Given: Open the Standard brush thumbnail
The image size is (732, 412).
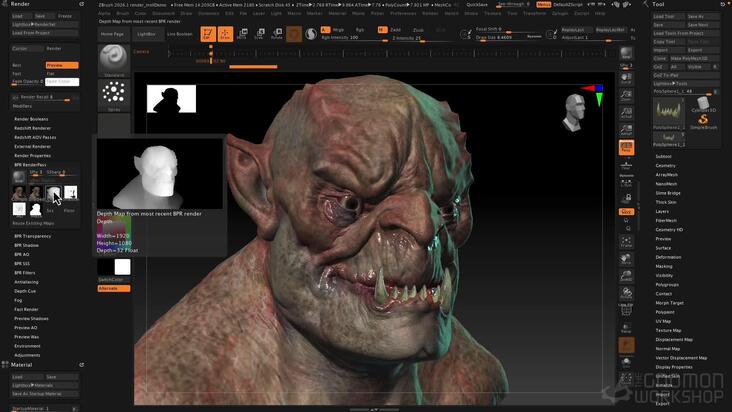Looking at the screenshot, I should (113, 60).
